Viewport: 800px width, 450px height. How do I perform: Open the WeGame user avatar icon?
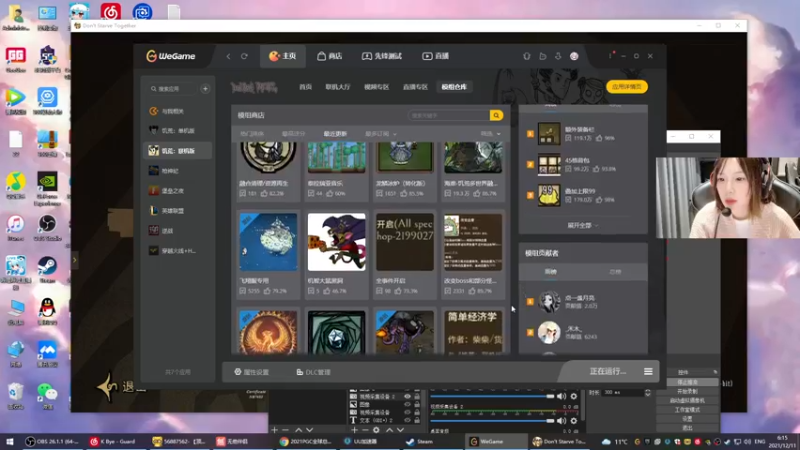[x=574, y=56]
